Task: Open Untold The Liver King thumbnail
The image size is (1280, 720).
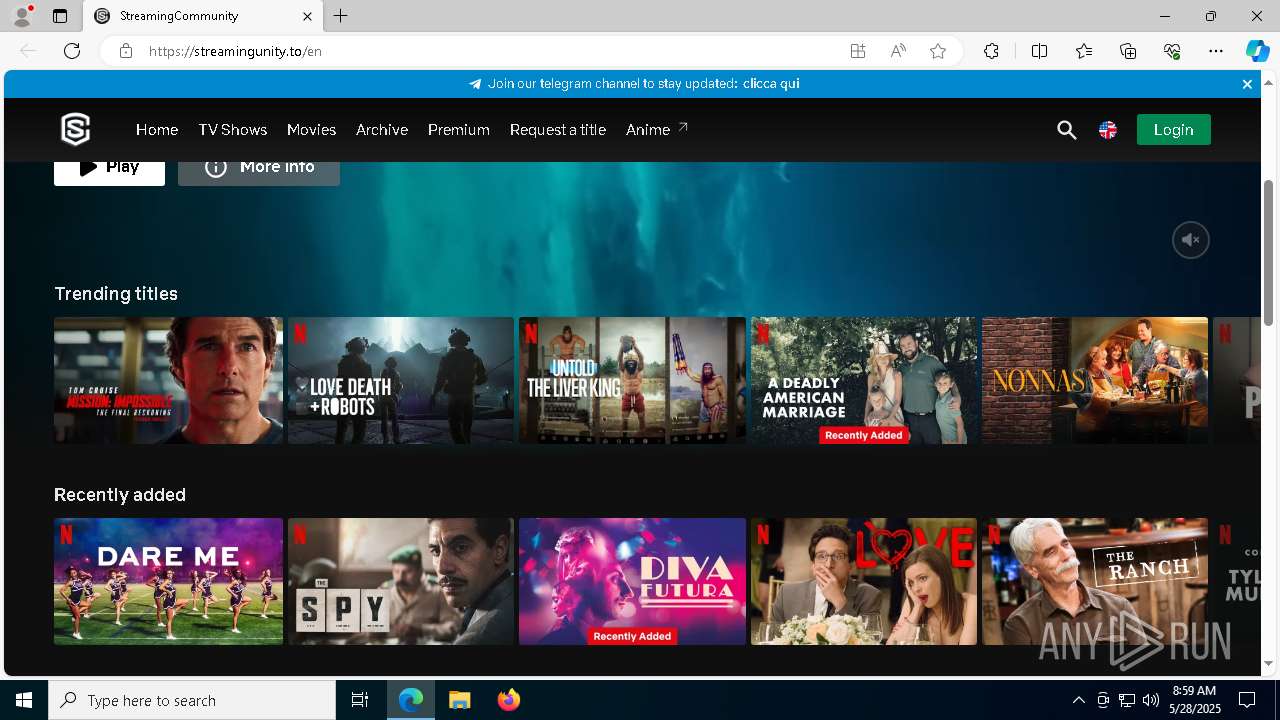Action: click(632, 380)
